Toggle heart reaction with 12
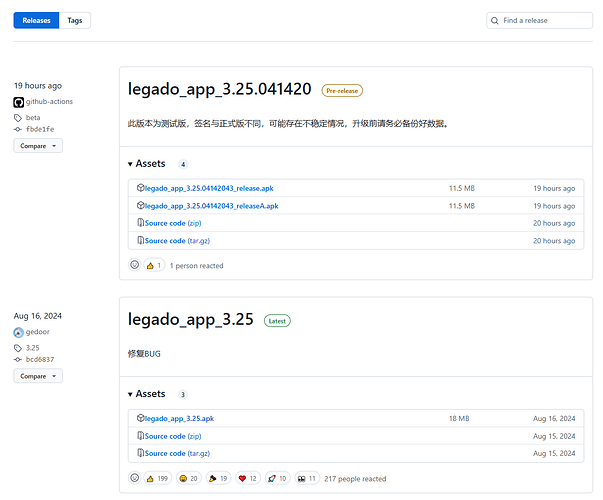 click(x=248, y=478)
